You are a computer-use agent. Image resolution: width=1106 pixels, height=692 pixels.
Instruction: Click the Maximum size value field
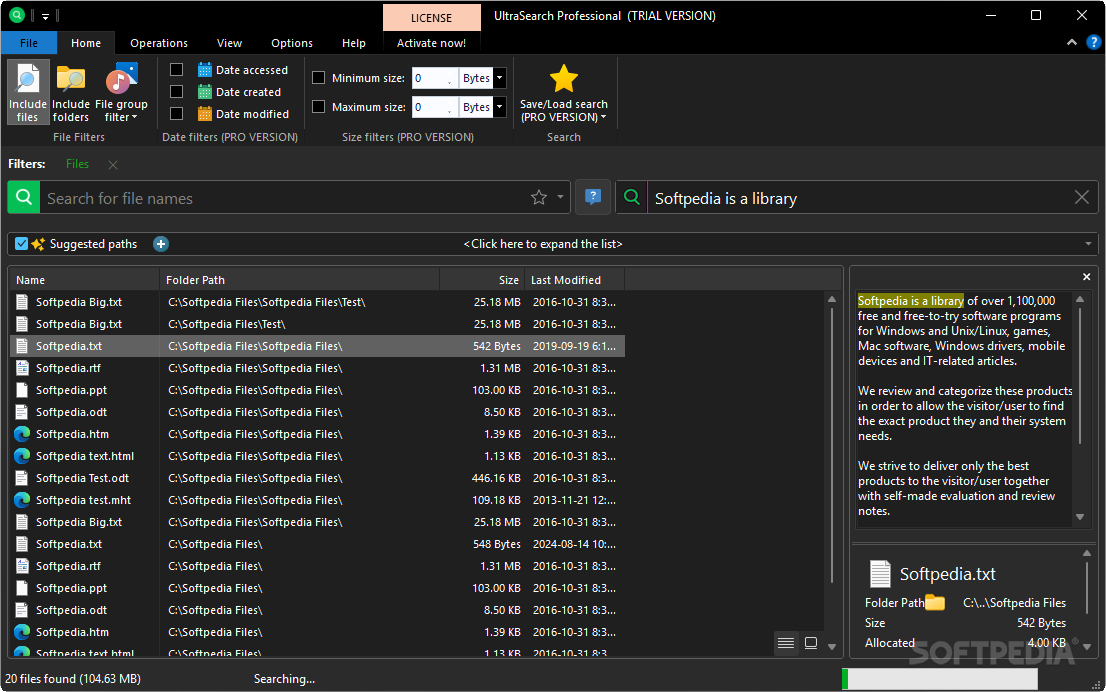(434, 107)
